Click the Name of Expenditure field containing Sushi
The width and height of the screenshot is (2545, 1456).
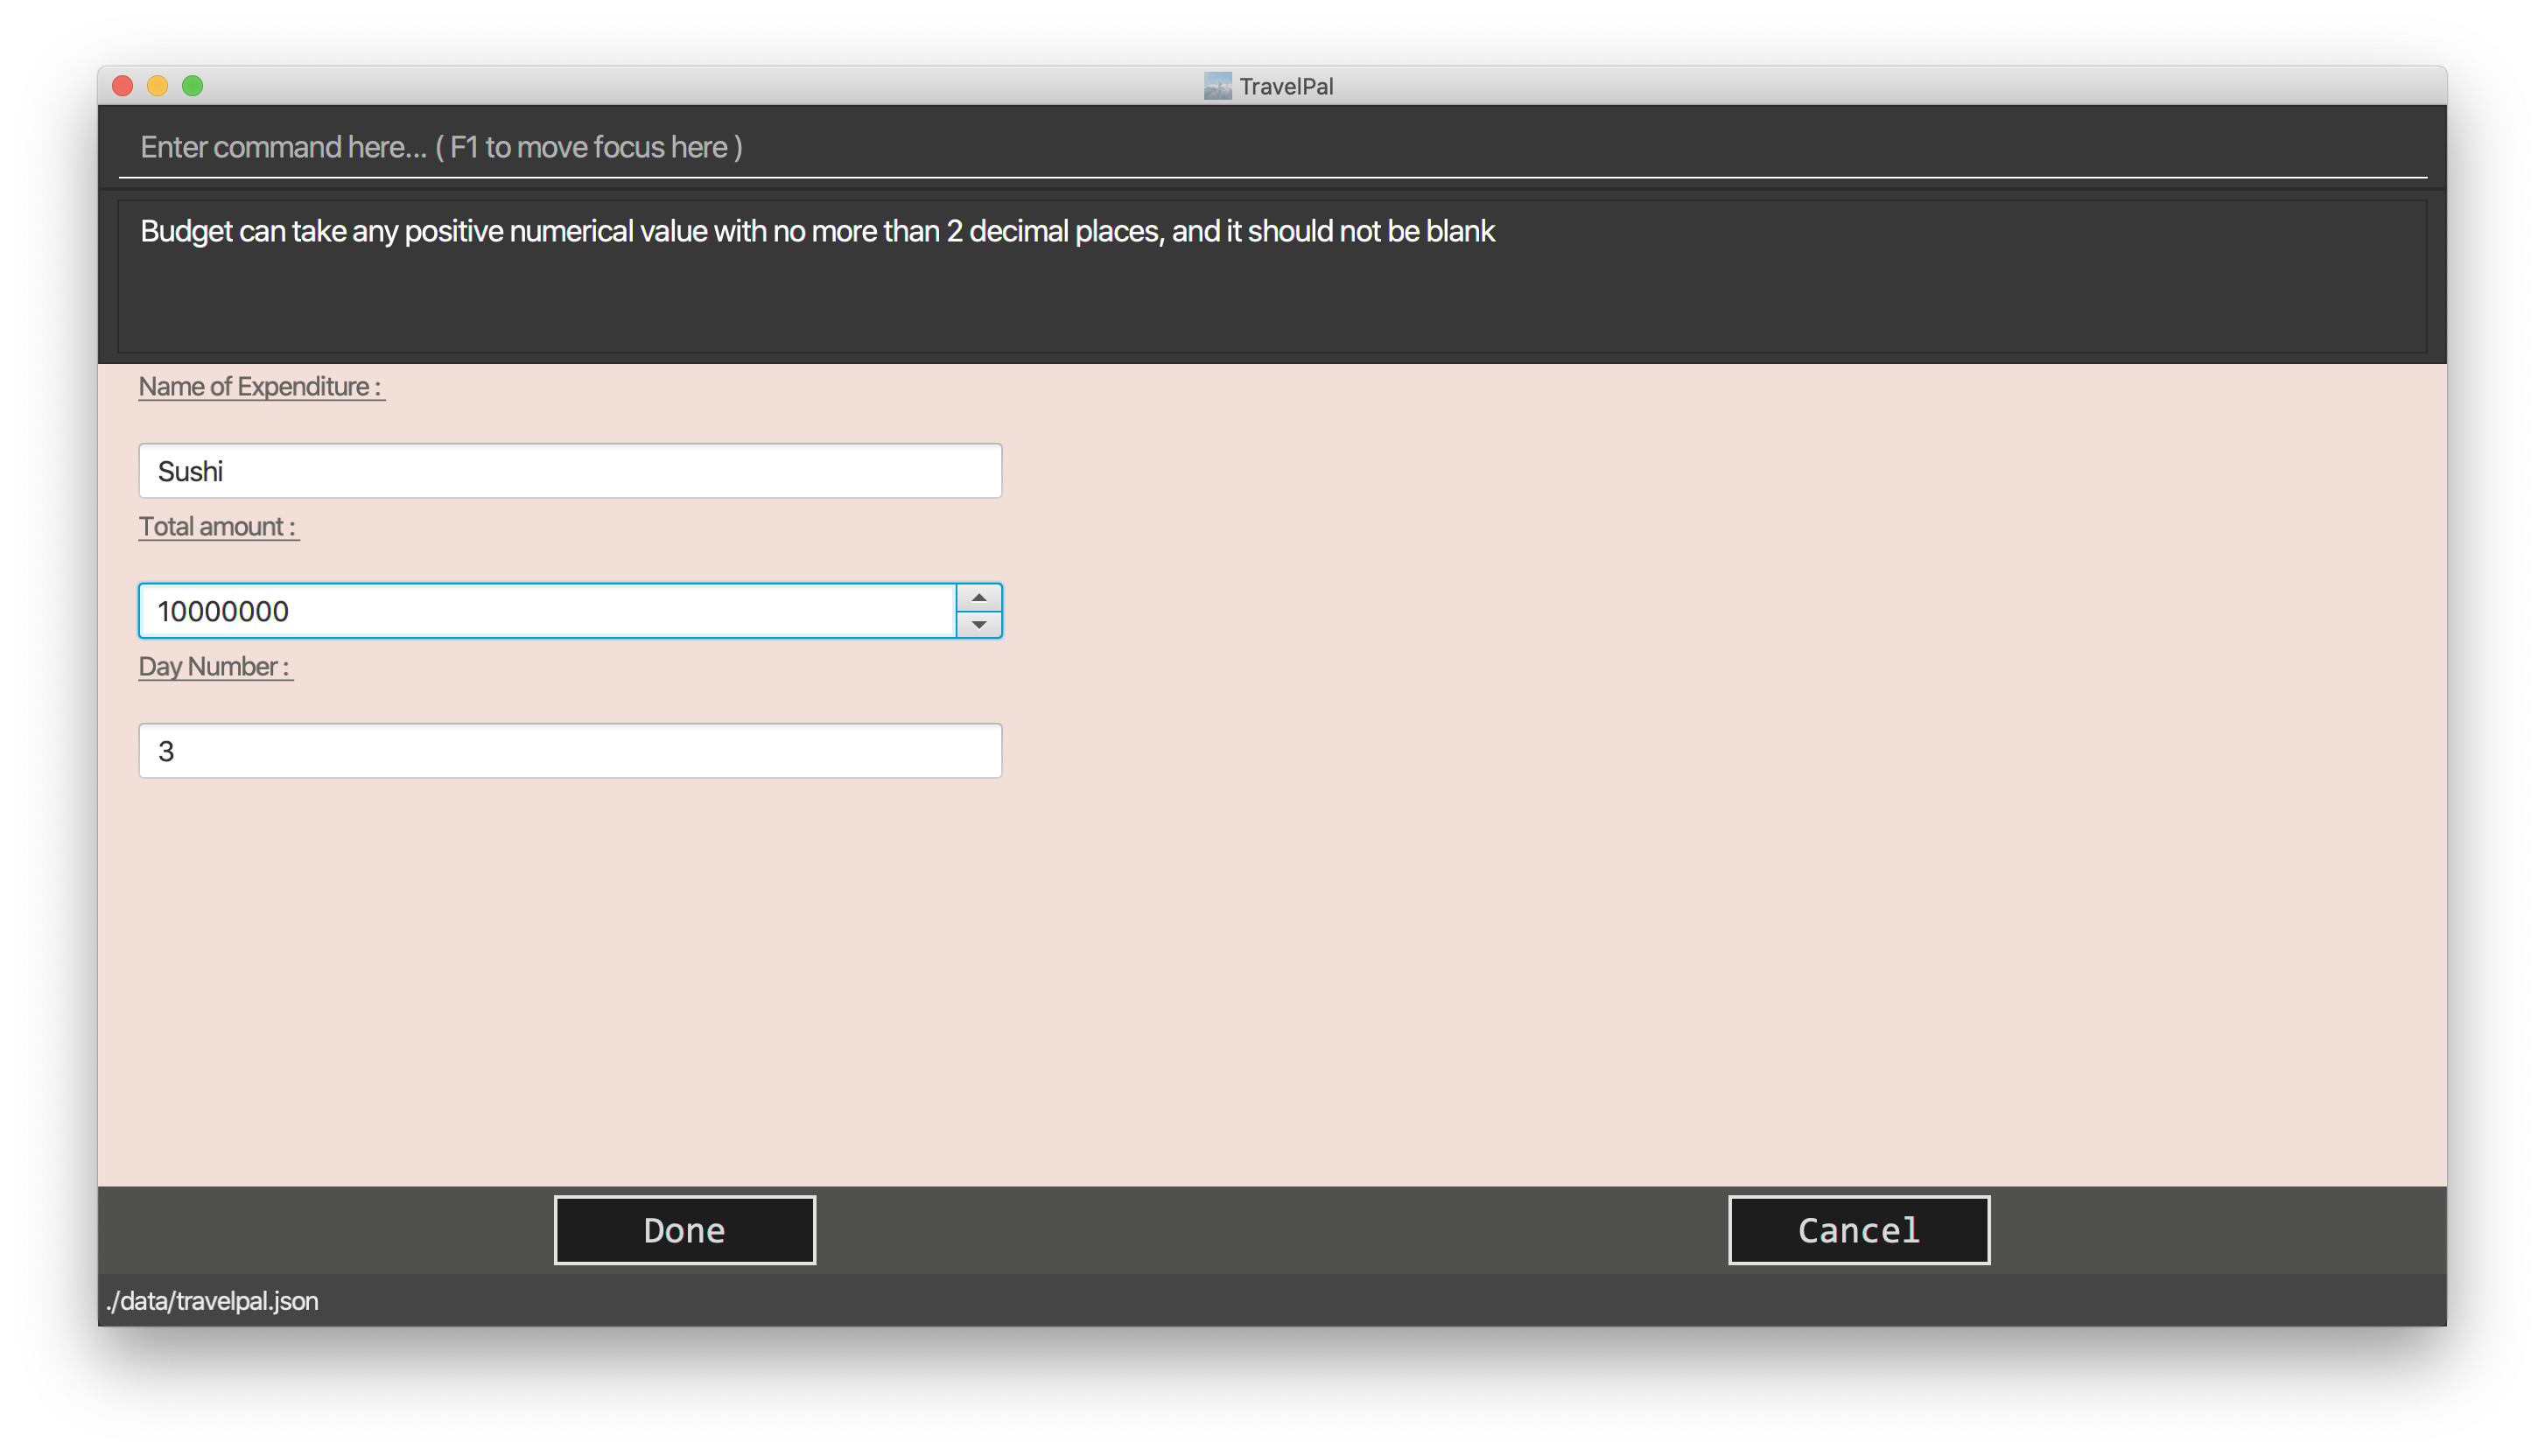570,471
